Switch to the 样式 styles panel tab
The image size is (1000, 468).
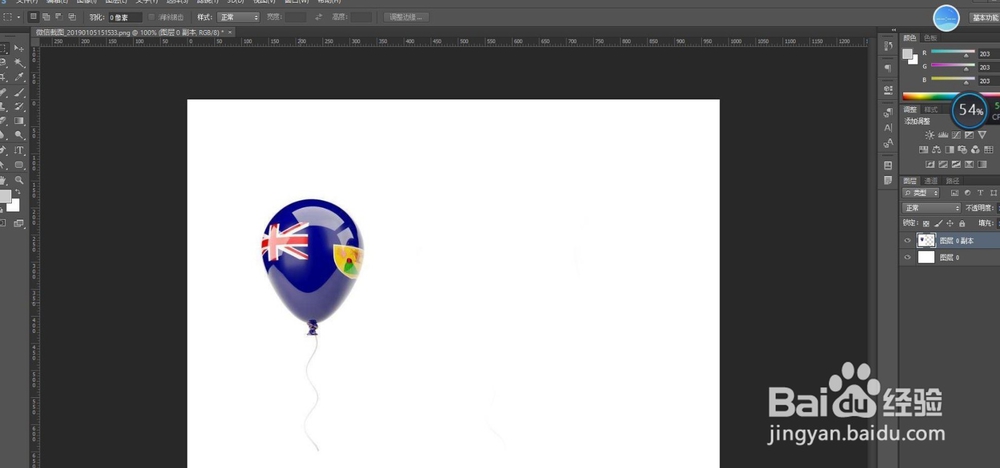tap(931, 110)
